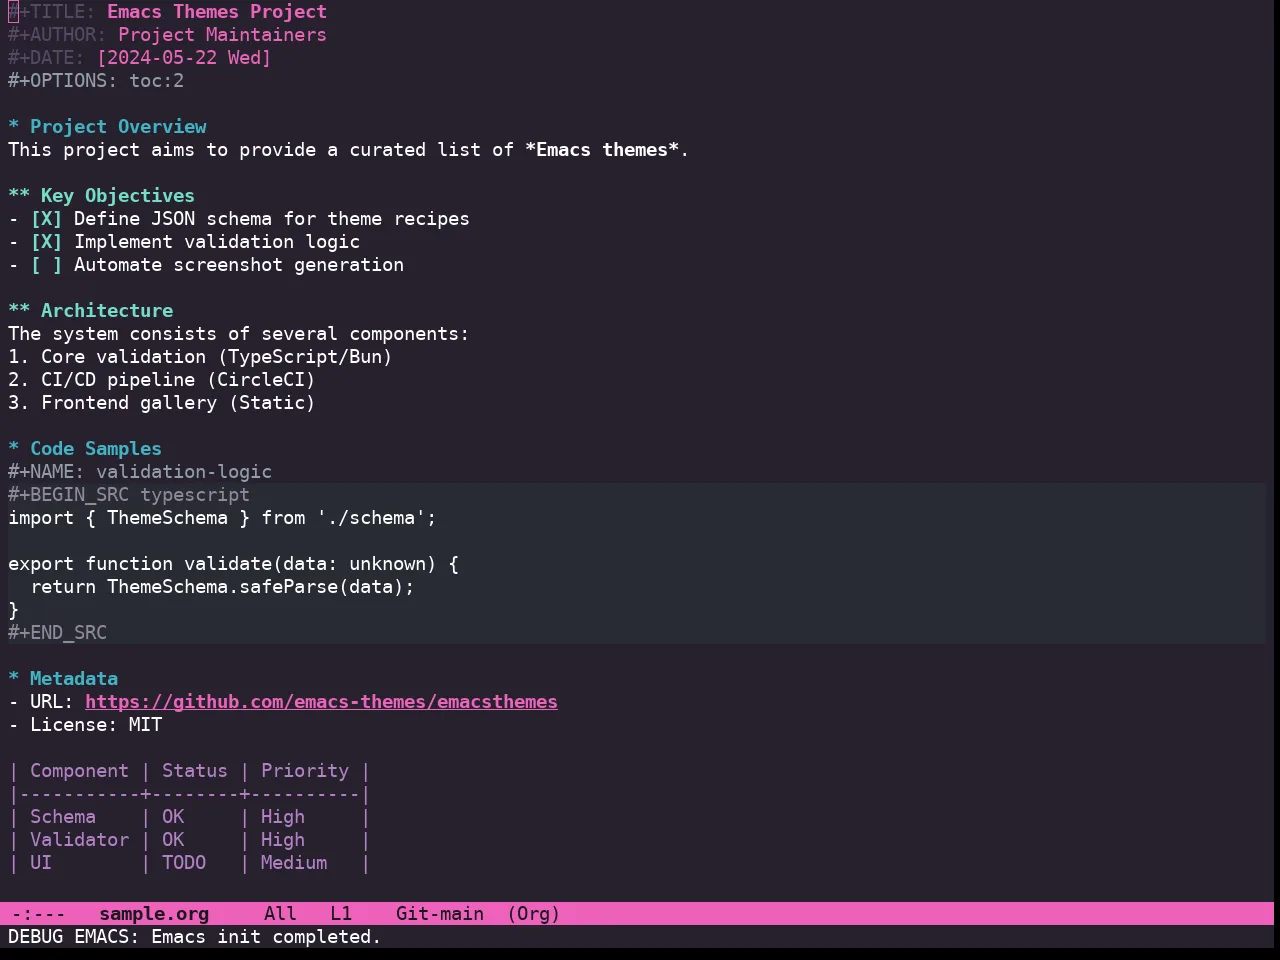1280x960 pixels.
Task: Click '1. Core validation (TypeScript/Bun)' item
Action: click(x=200, y=357)
